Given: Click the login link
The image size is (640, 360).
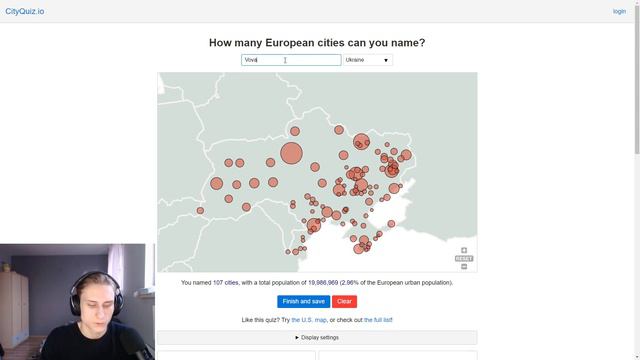Looking at the screenshot, I should [619, 11].
